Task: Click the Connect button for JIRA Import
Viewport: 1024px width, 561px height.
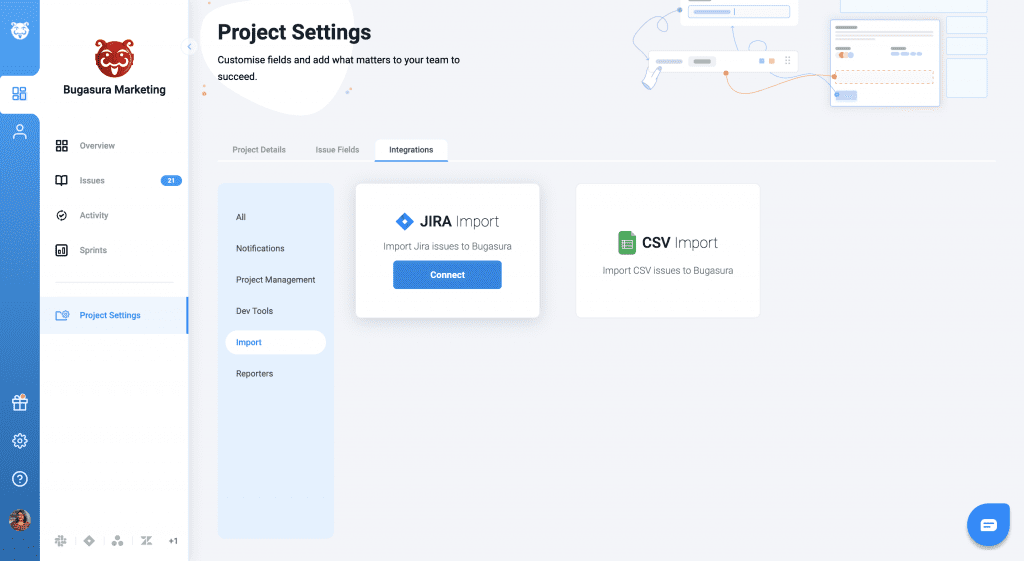Action: coord(447,275)
